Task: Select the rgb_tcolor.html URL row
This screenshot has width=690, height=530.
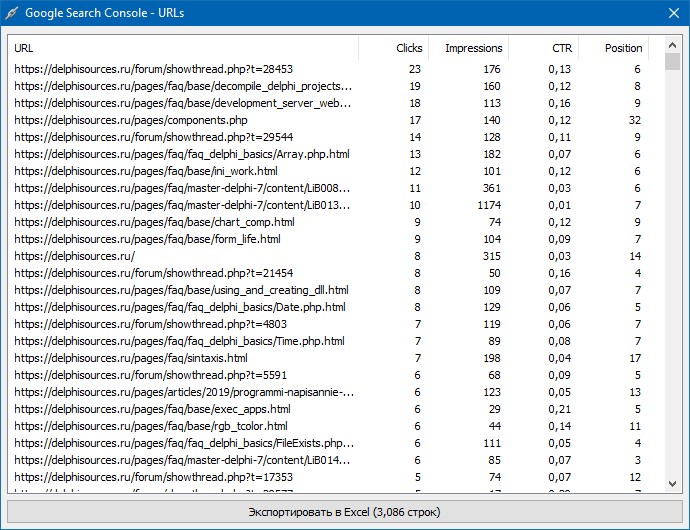Action: click(150, 426)
